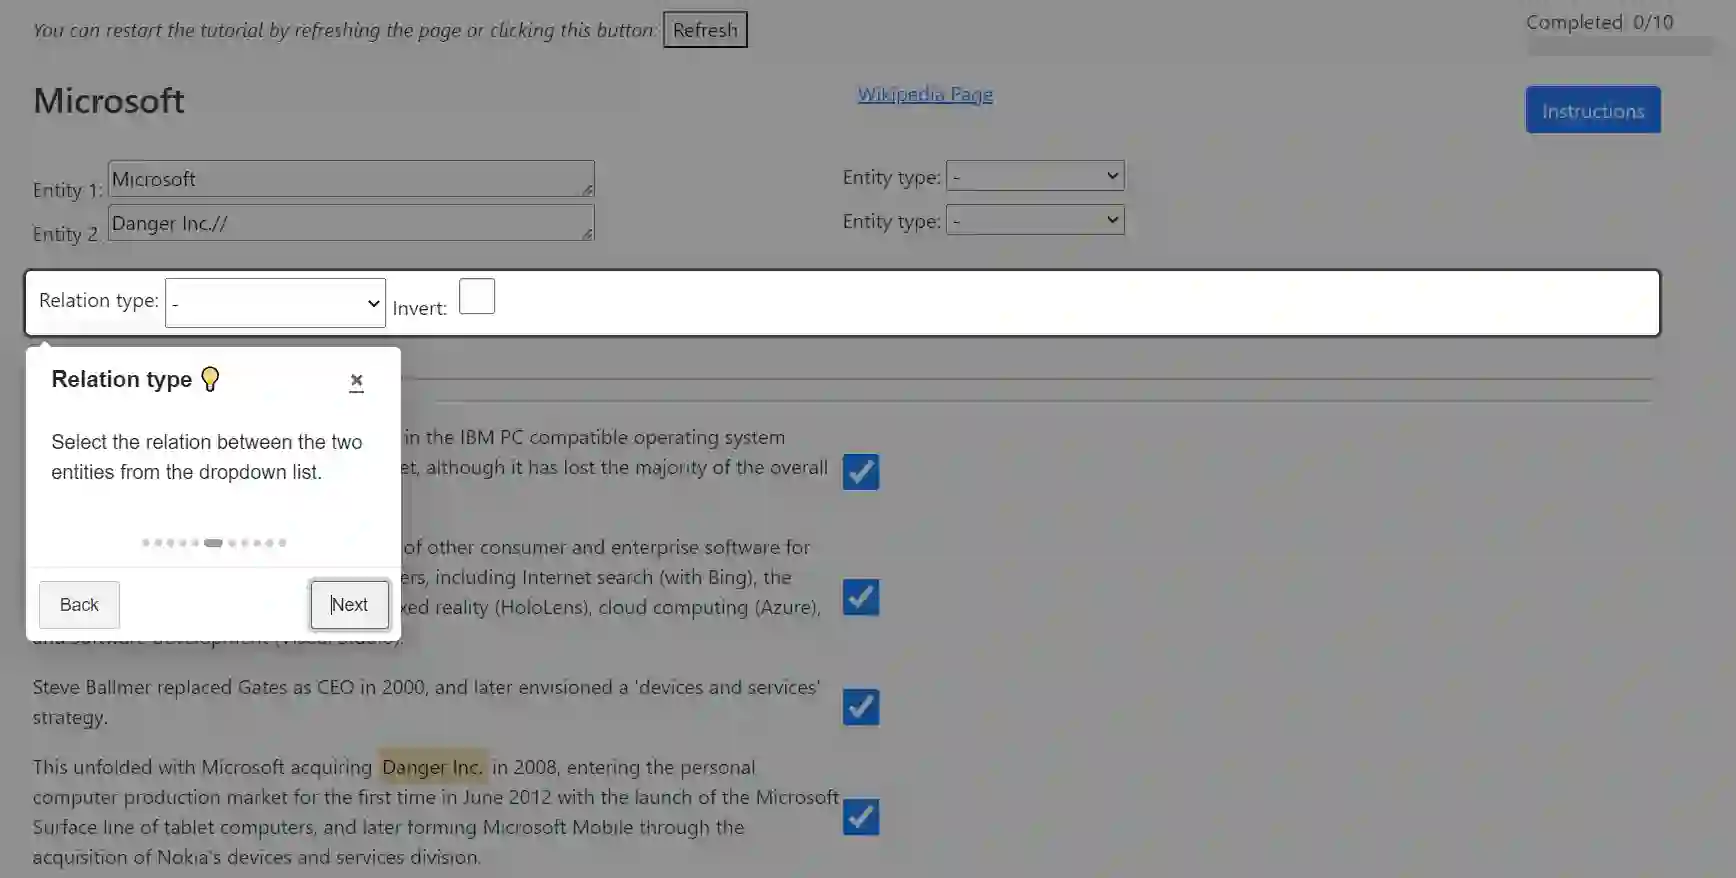Click the Completed 0/10 progress bar

point(1620,46)
